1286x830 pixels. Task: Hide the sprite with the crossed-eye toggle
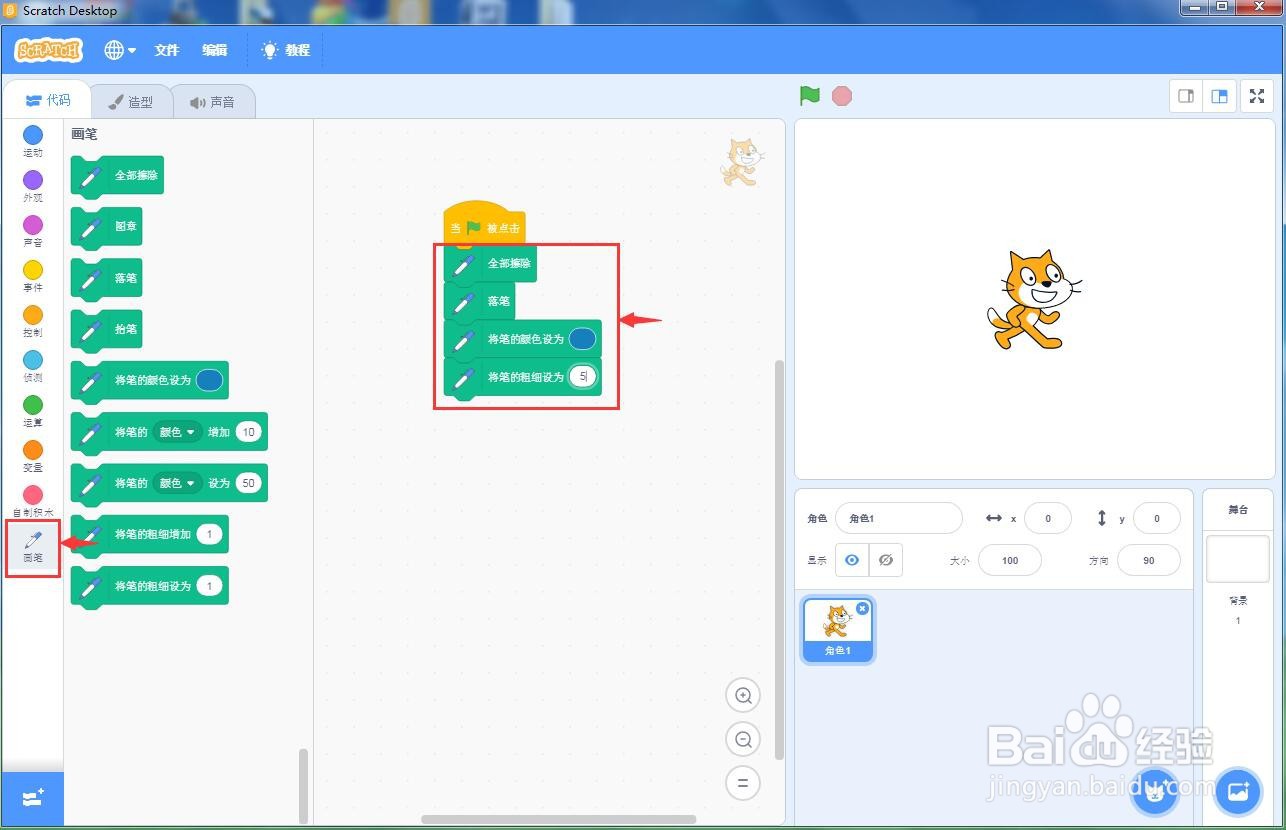886,560
